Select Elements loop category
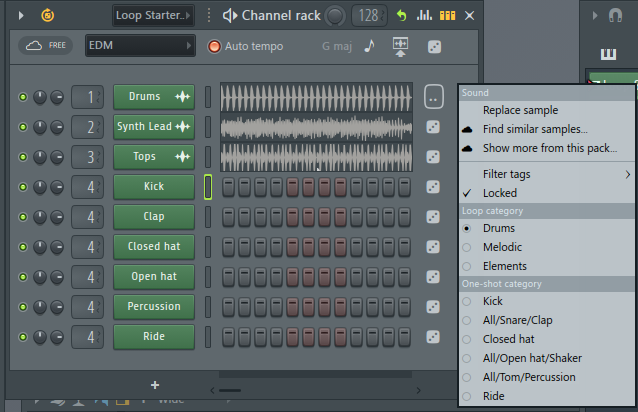Image resolution: width=638 pixels, height=412 pixels. pos(547,266)
